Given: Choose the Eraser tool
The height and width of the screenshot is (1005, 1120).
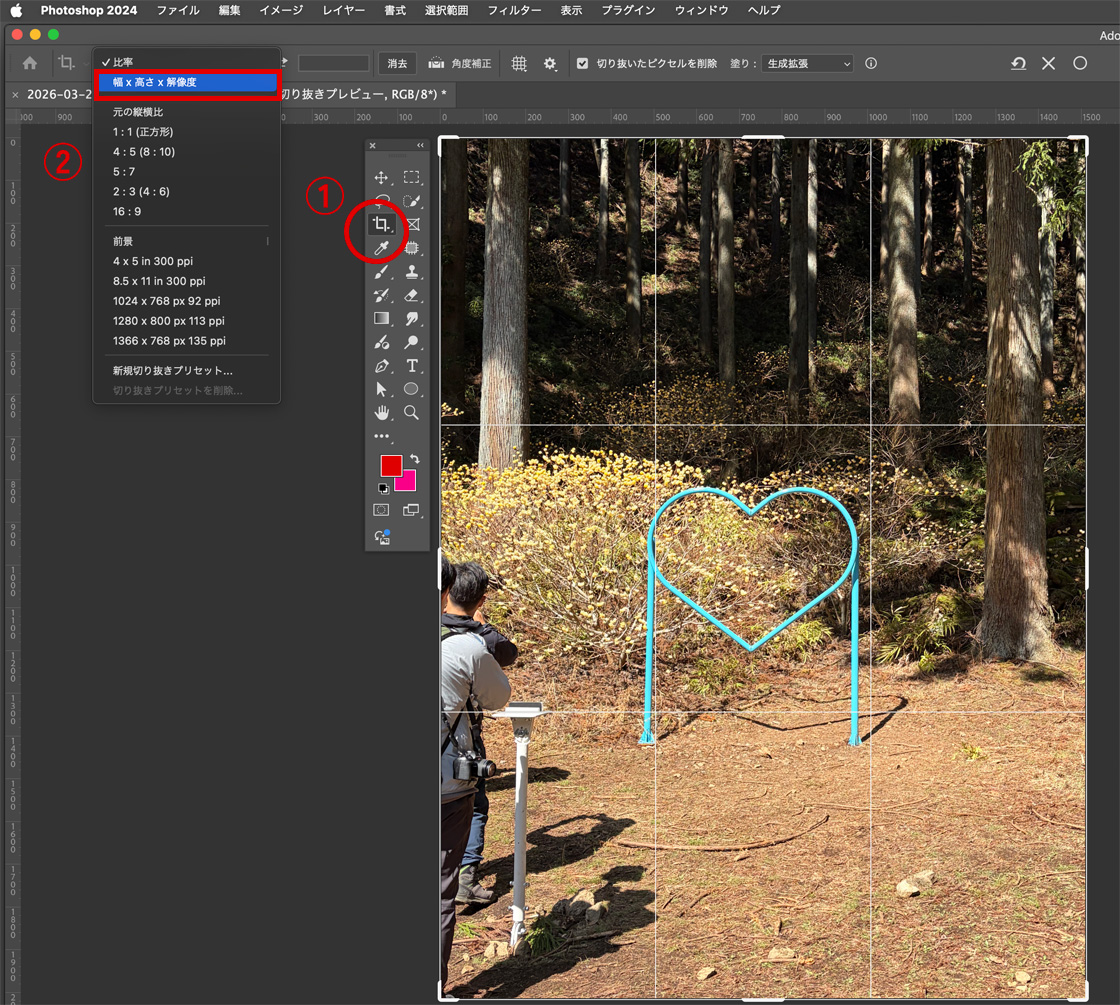Looking at the screenshot, I should 411,295.
